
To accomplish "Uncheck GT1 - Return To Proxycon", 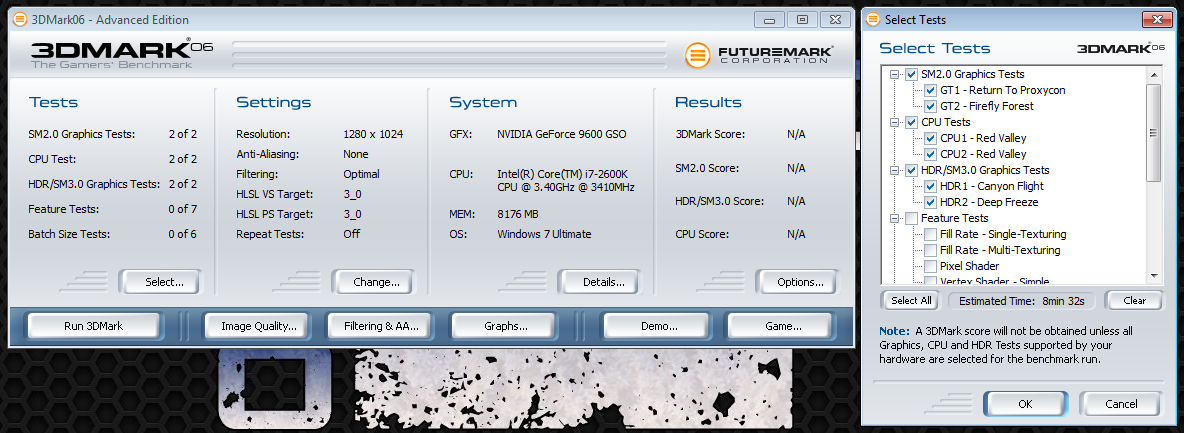I will point(930,90).
